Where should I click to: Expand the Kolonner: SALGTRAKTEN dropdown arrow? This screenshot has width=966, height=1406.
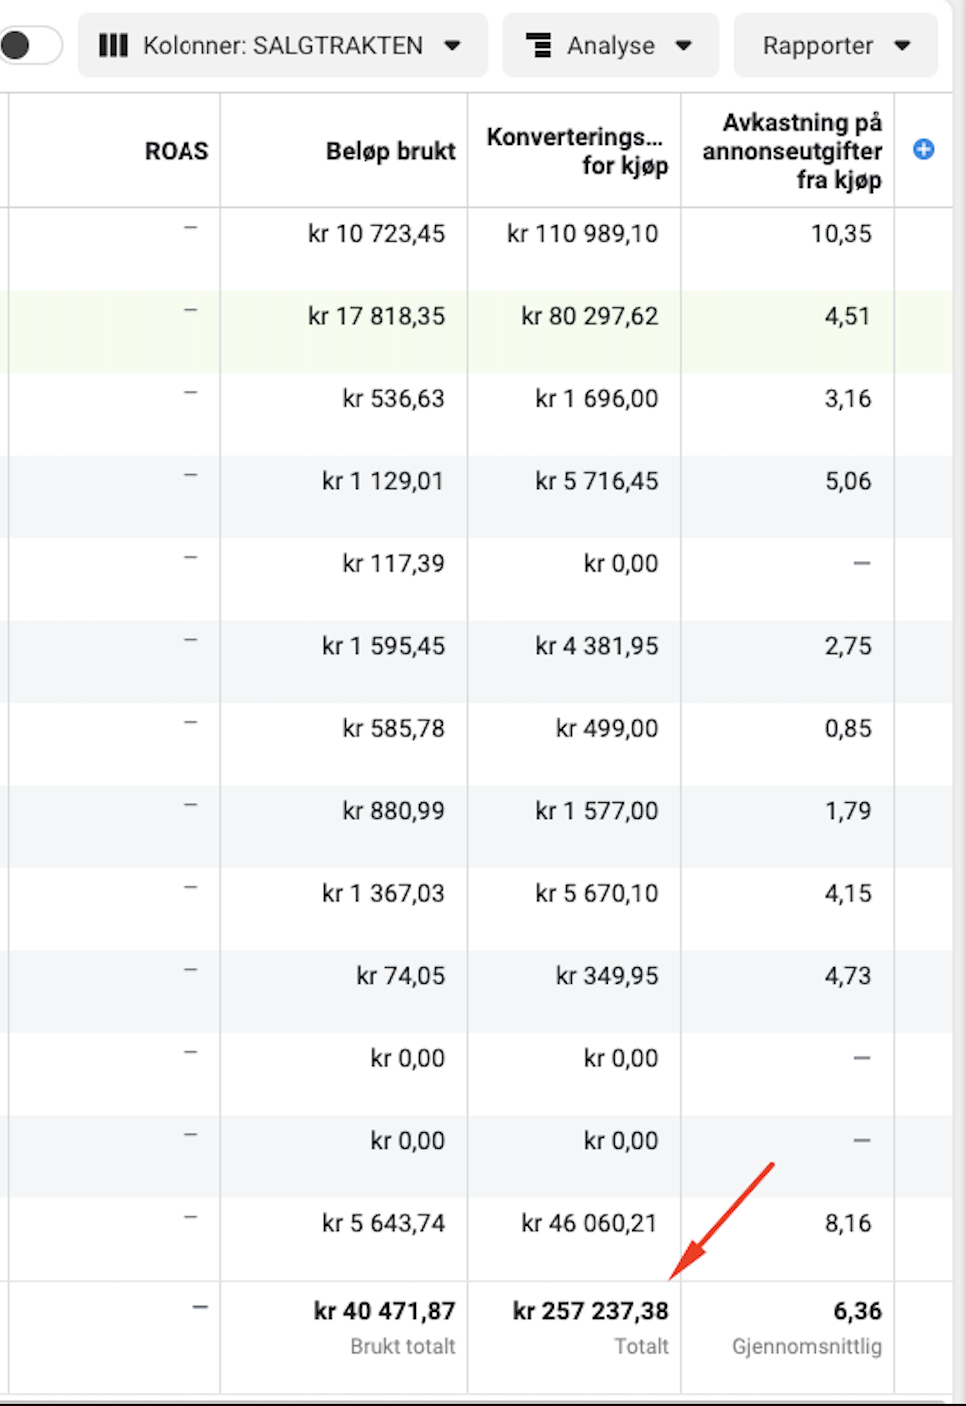click(453, 45)
